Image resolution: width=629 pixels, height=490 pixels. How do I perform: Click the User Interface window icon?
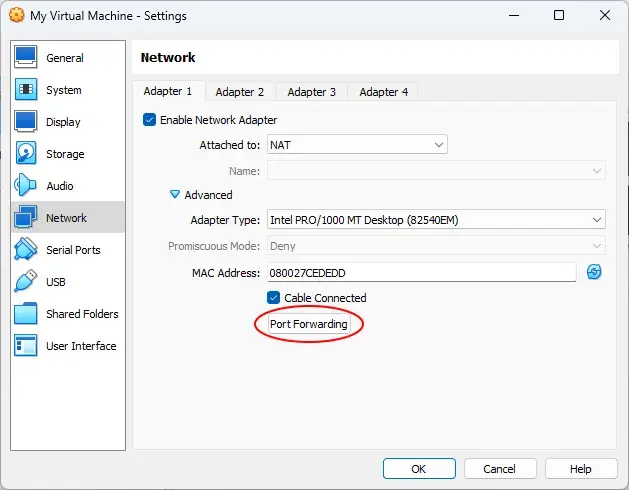tap(26, 346)
